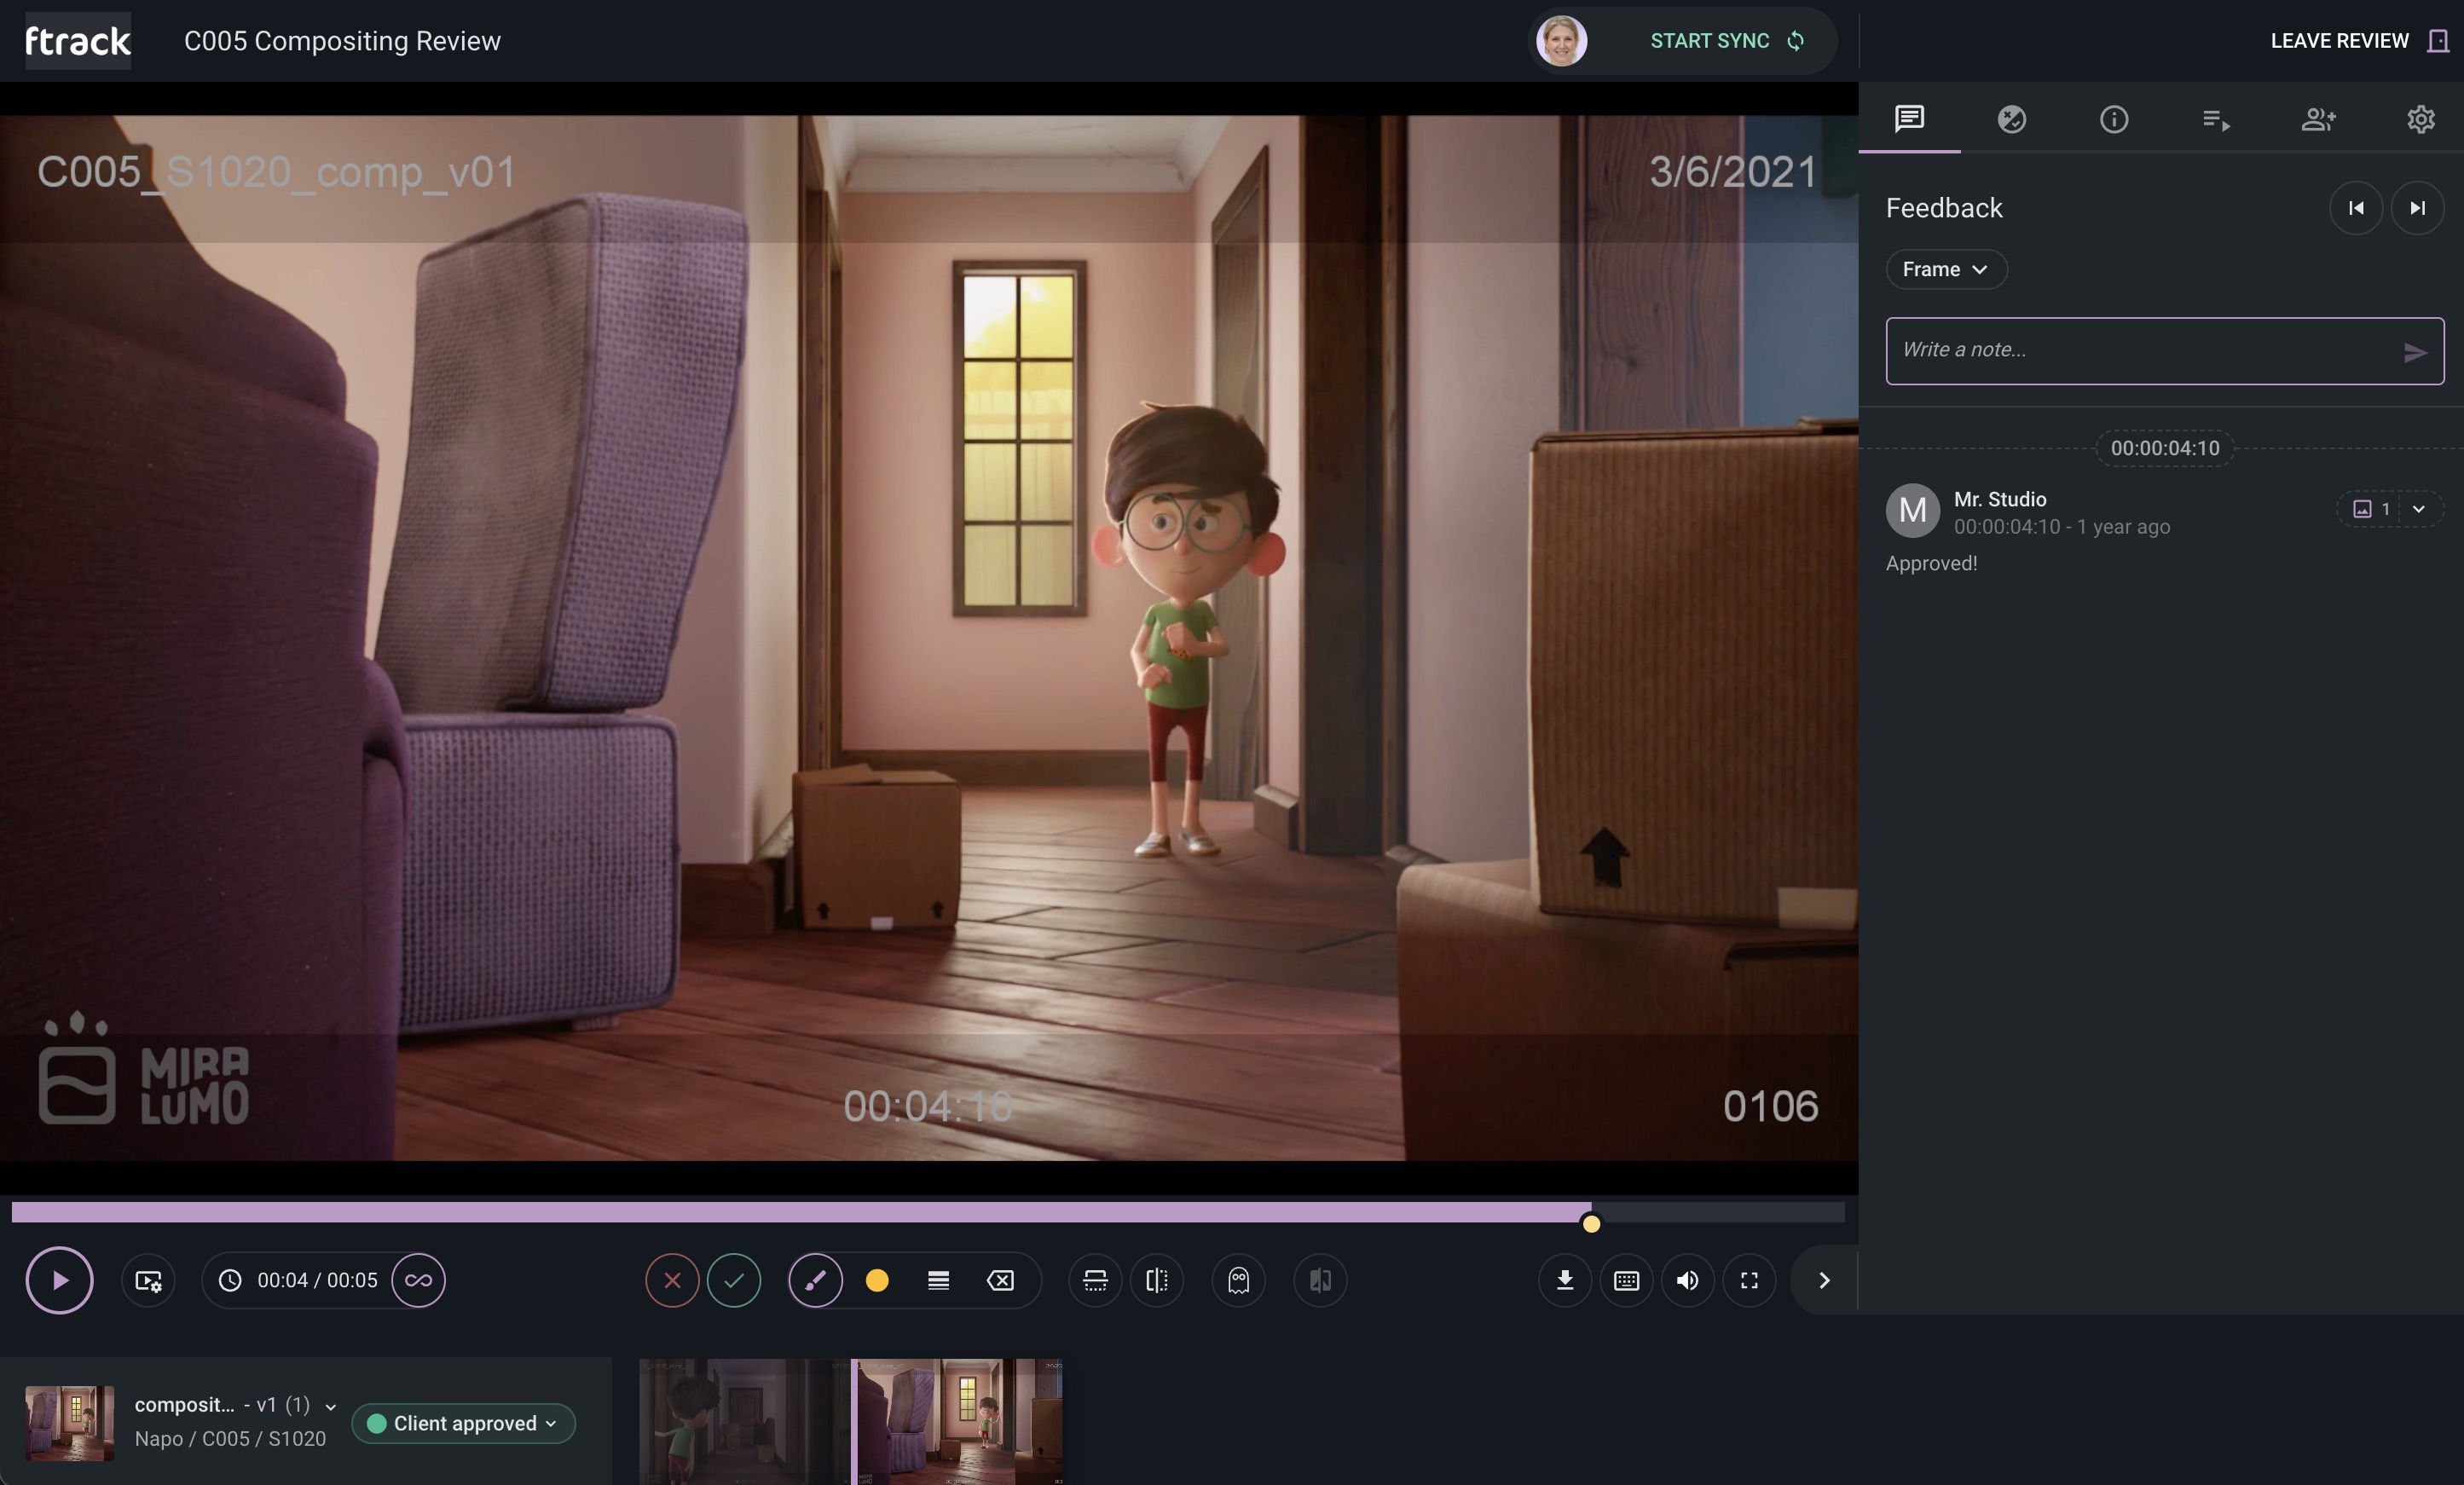Click the Mr. Studio avatar

(1912, 510)
